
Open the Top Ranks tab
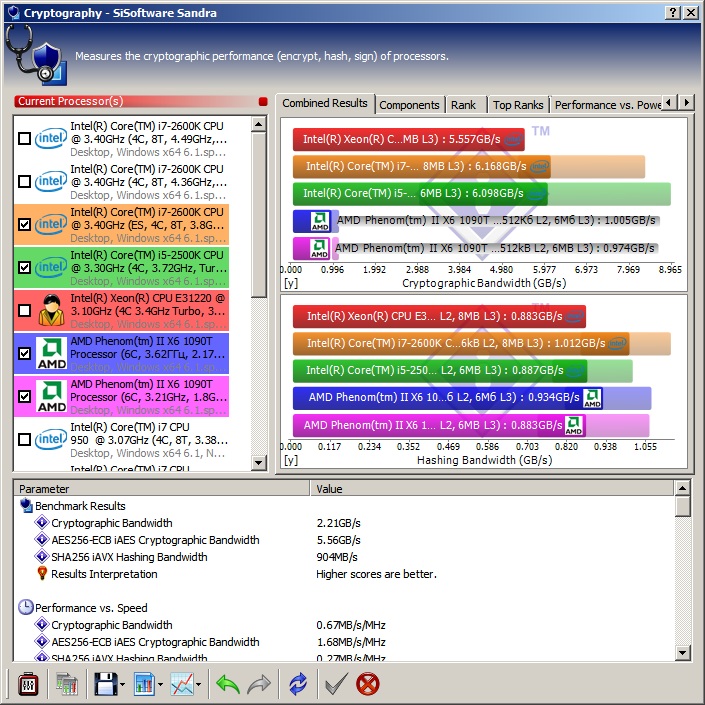tap(518, 105)
